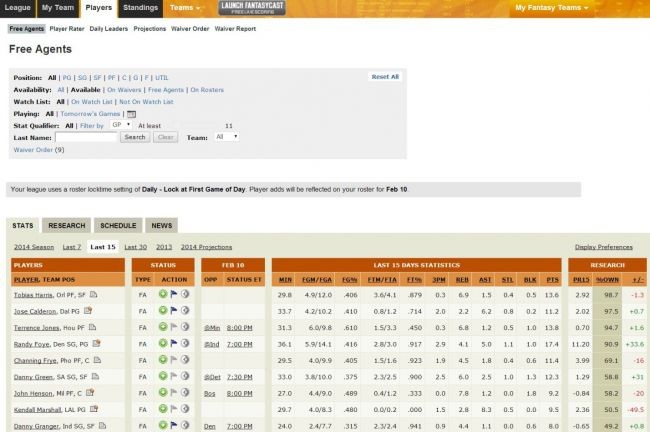Sort table by REB column

(x=462, y=280)
